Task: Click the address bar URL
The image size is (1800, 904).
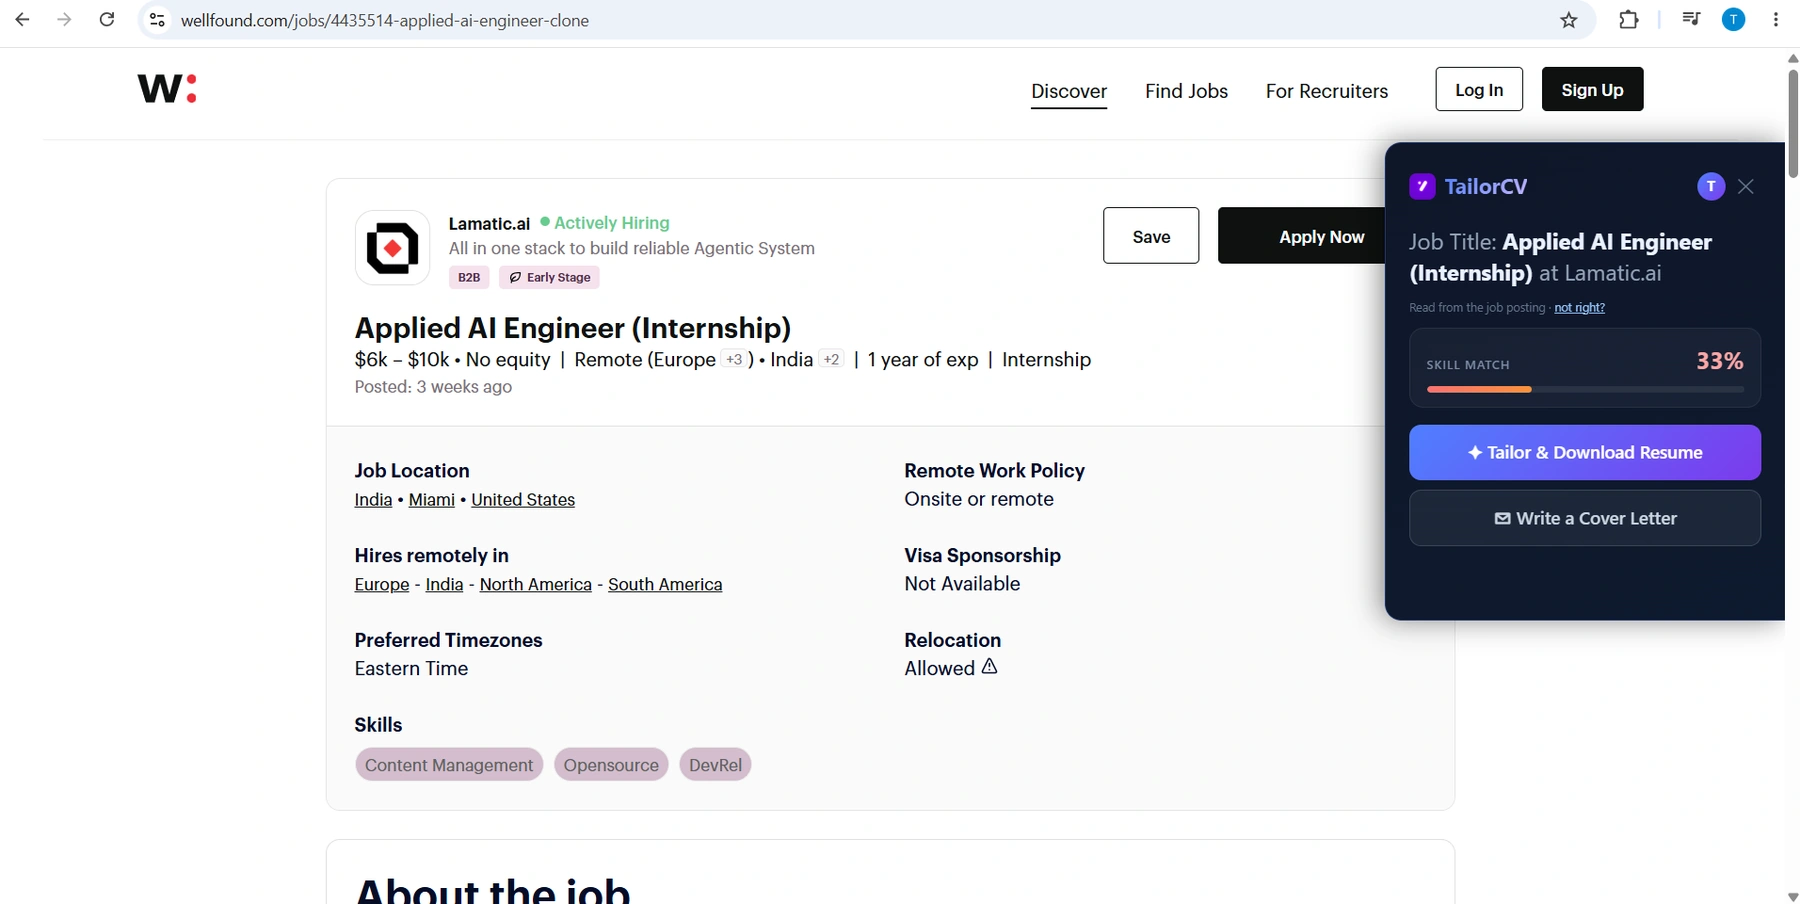Action: 385,20
